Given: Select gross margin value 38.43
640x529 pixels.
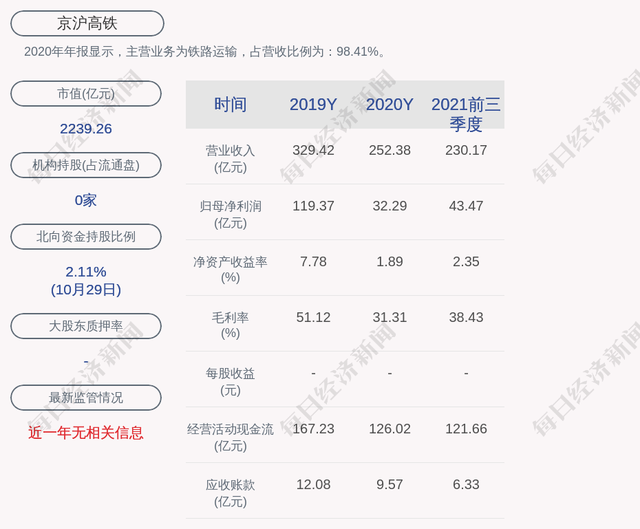Looking at the screenshot, I should [466, 318].
